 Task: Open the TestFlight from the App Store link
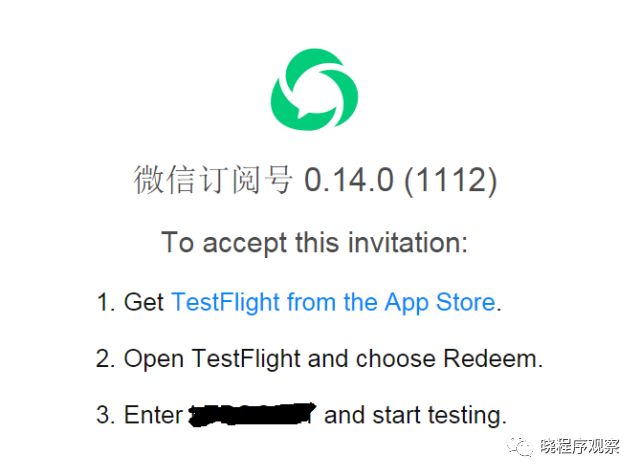click(333, 302)
